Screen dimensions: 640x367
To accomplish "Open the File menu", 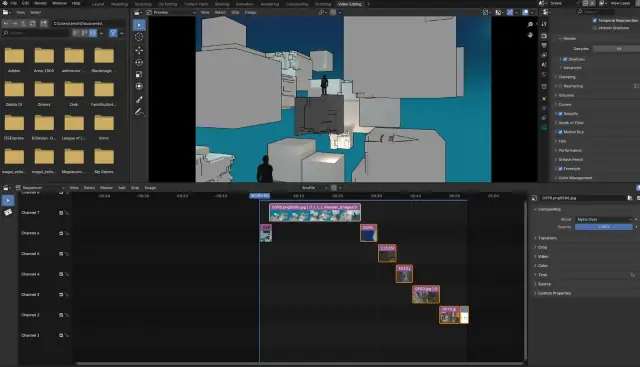I will coord(13,3).
